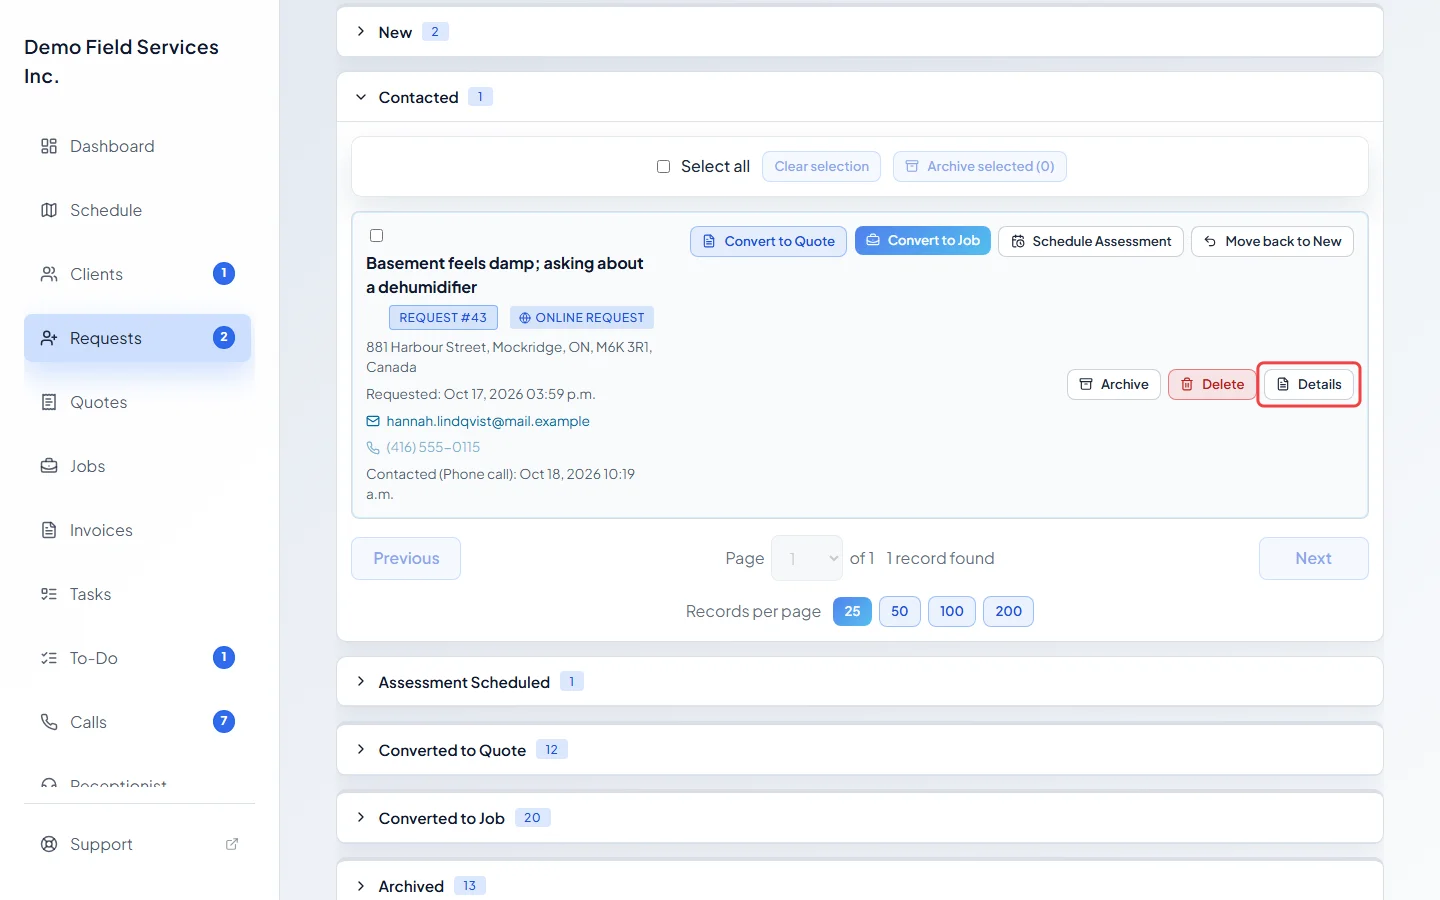The image size is (1440, 900).
Task: Click the trash icon on Delete
Action: (1187, 384)
